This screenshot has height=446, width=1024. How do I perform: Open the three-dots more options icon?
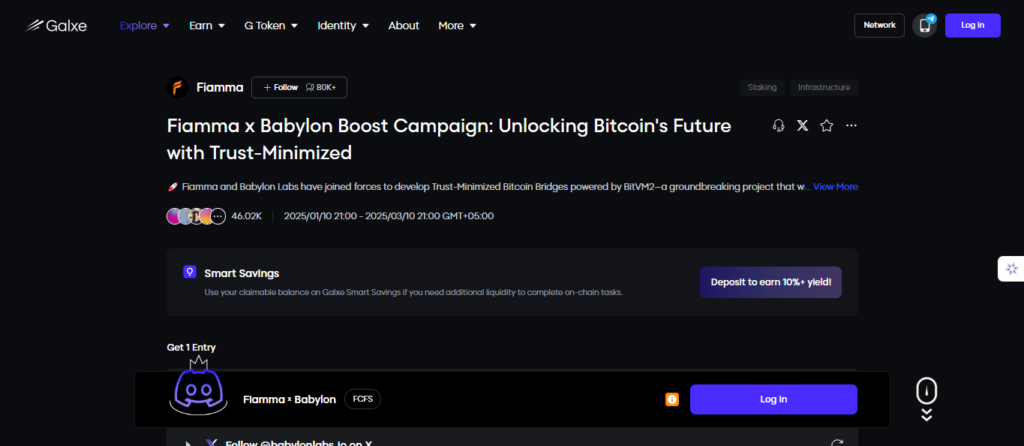[x=851, y=126]
